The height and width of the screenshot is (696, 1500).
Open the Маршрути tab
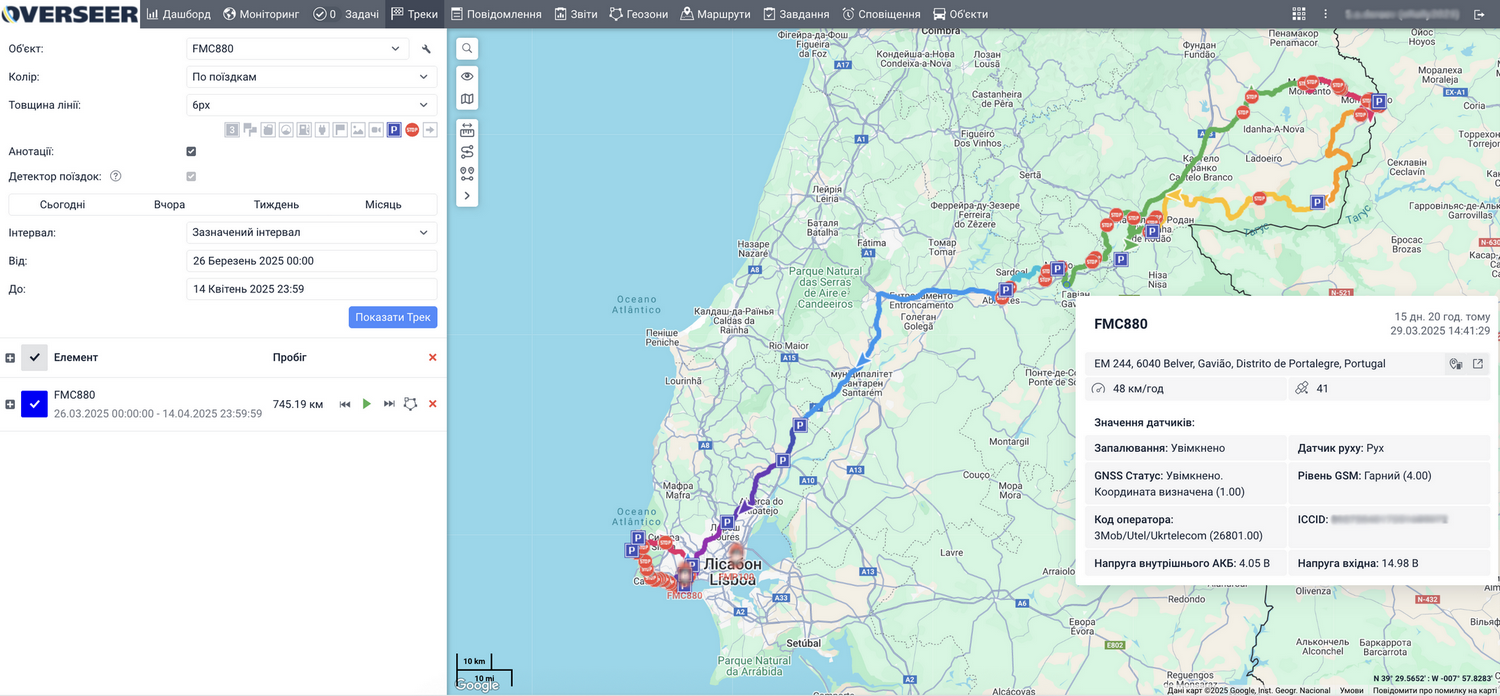[716, 14]
